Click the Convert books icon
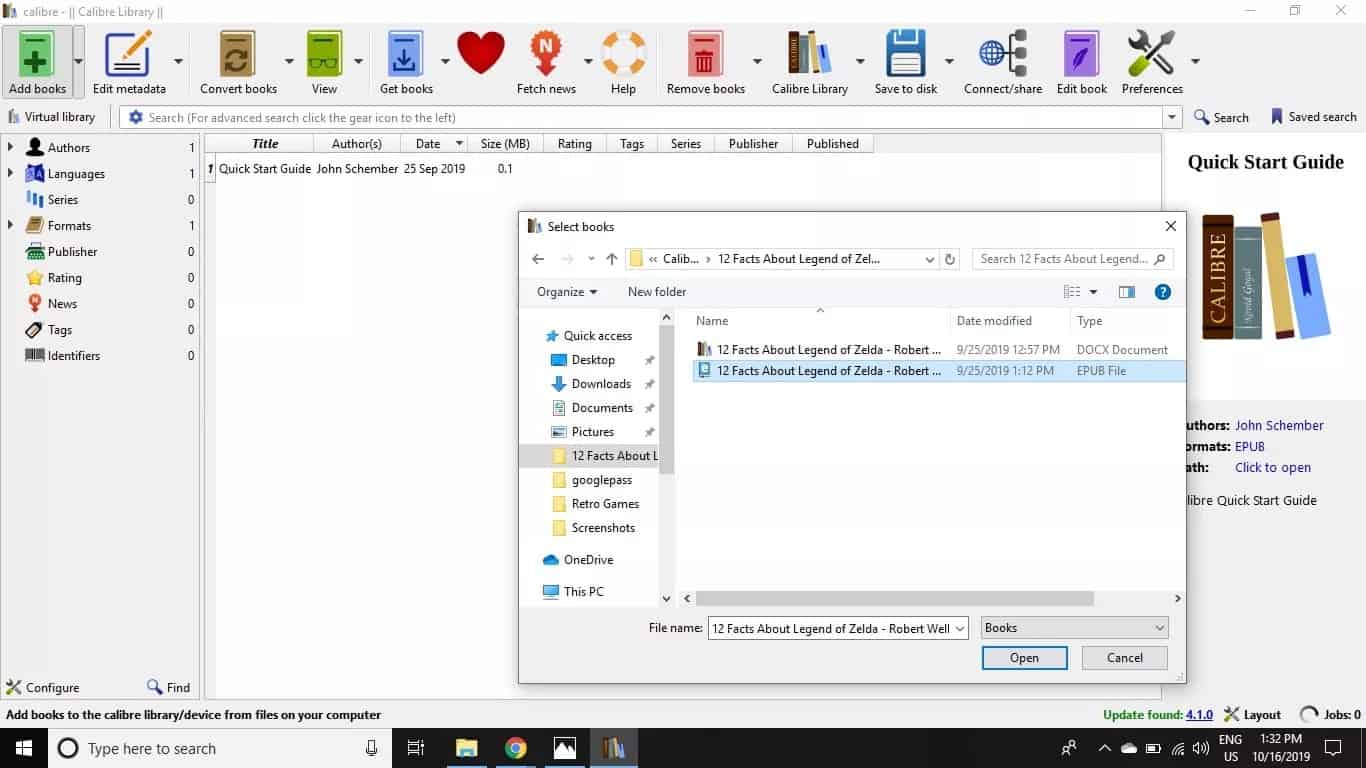Viewport: 1366px width, 768px height. [237, 53]
